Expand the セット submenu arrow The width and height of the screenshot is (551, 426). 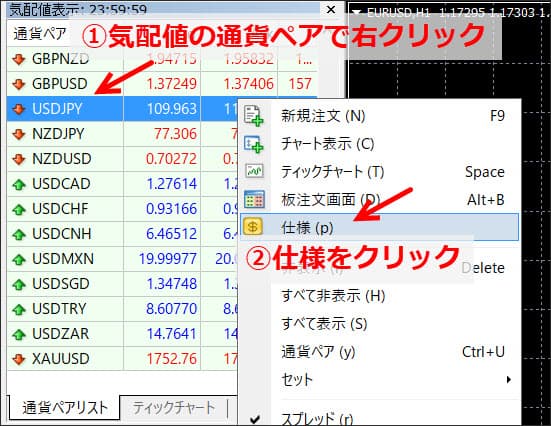(508, 380)
